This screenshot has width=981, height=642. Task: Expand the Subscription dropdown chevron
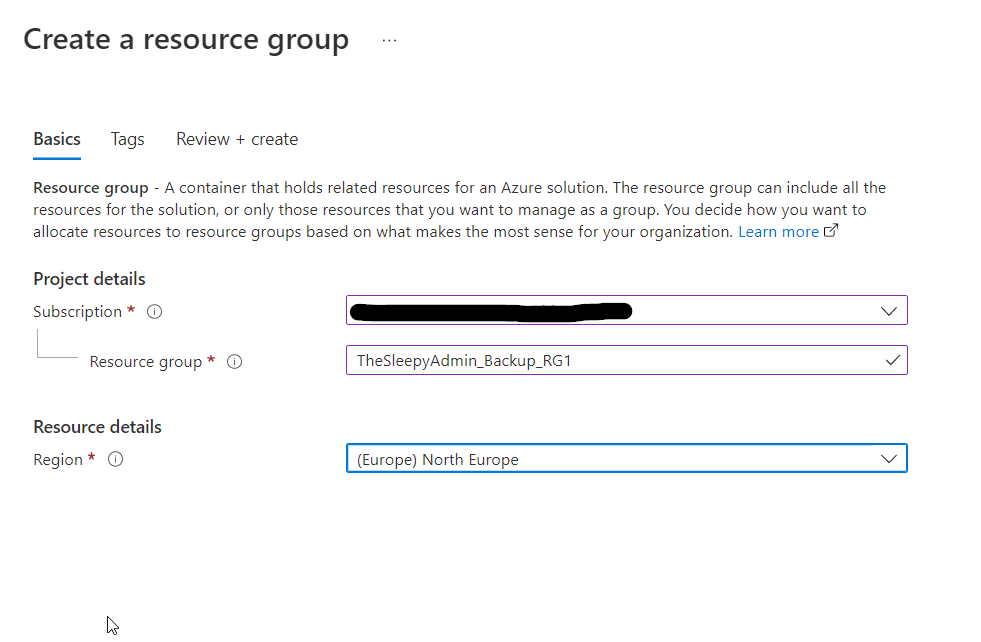point(889,311)
